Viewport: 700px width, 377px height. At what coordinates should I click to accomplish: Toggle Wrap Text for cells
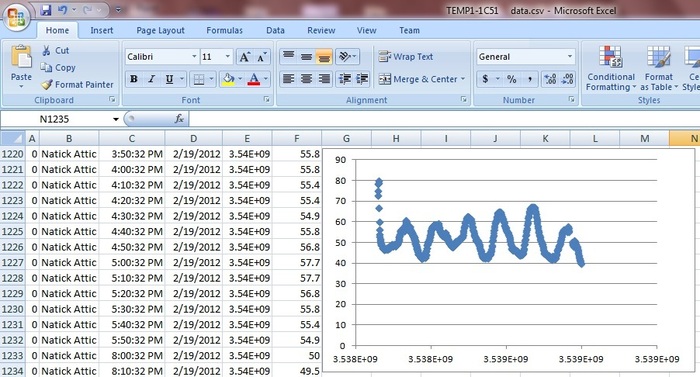click(406, 57)
